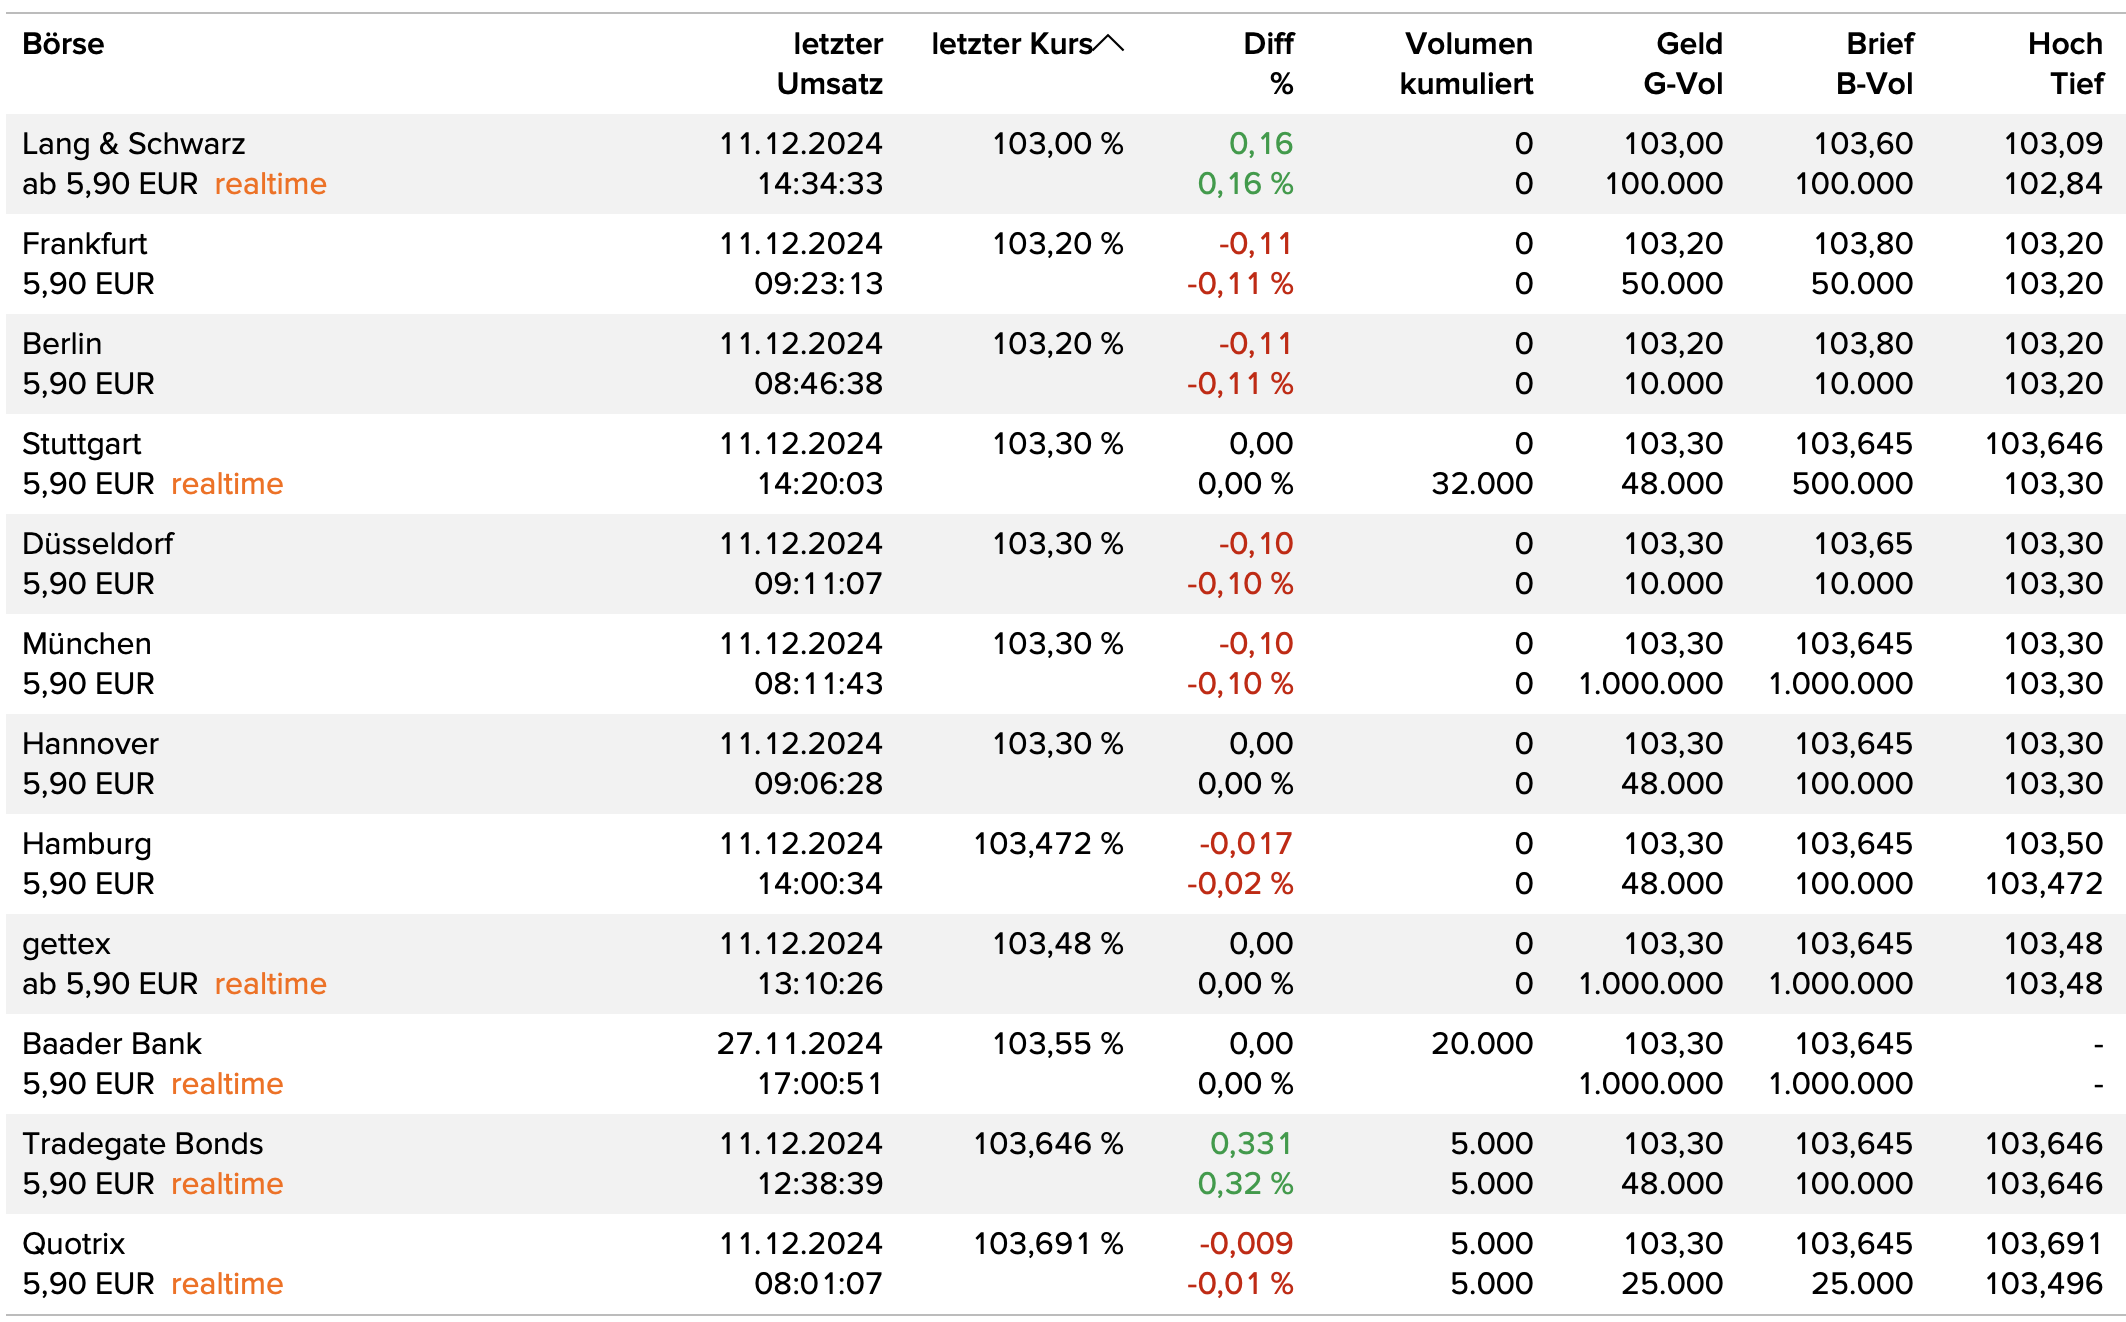Select the Tradegate Bonds exchange
The image size is (2126, 1322).
(142, 1144)
